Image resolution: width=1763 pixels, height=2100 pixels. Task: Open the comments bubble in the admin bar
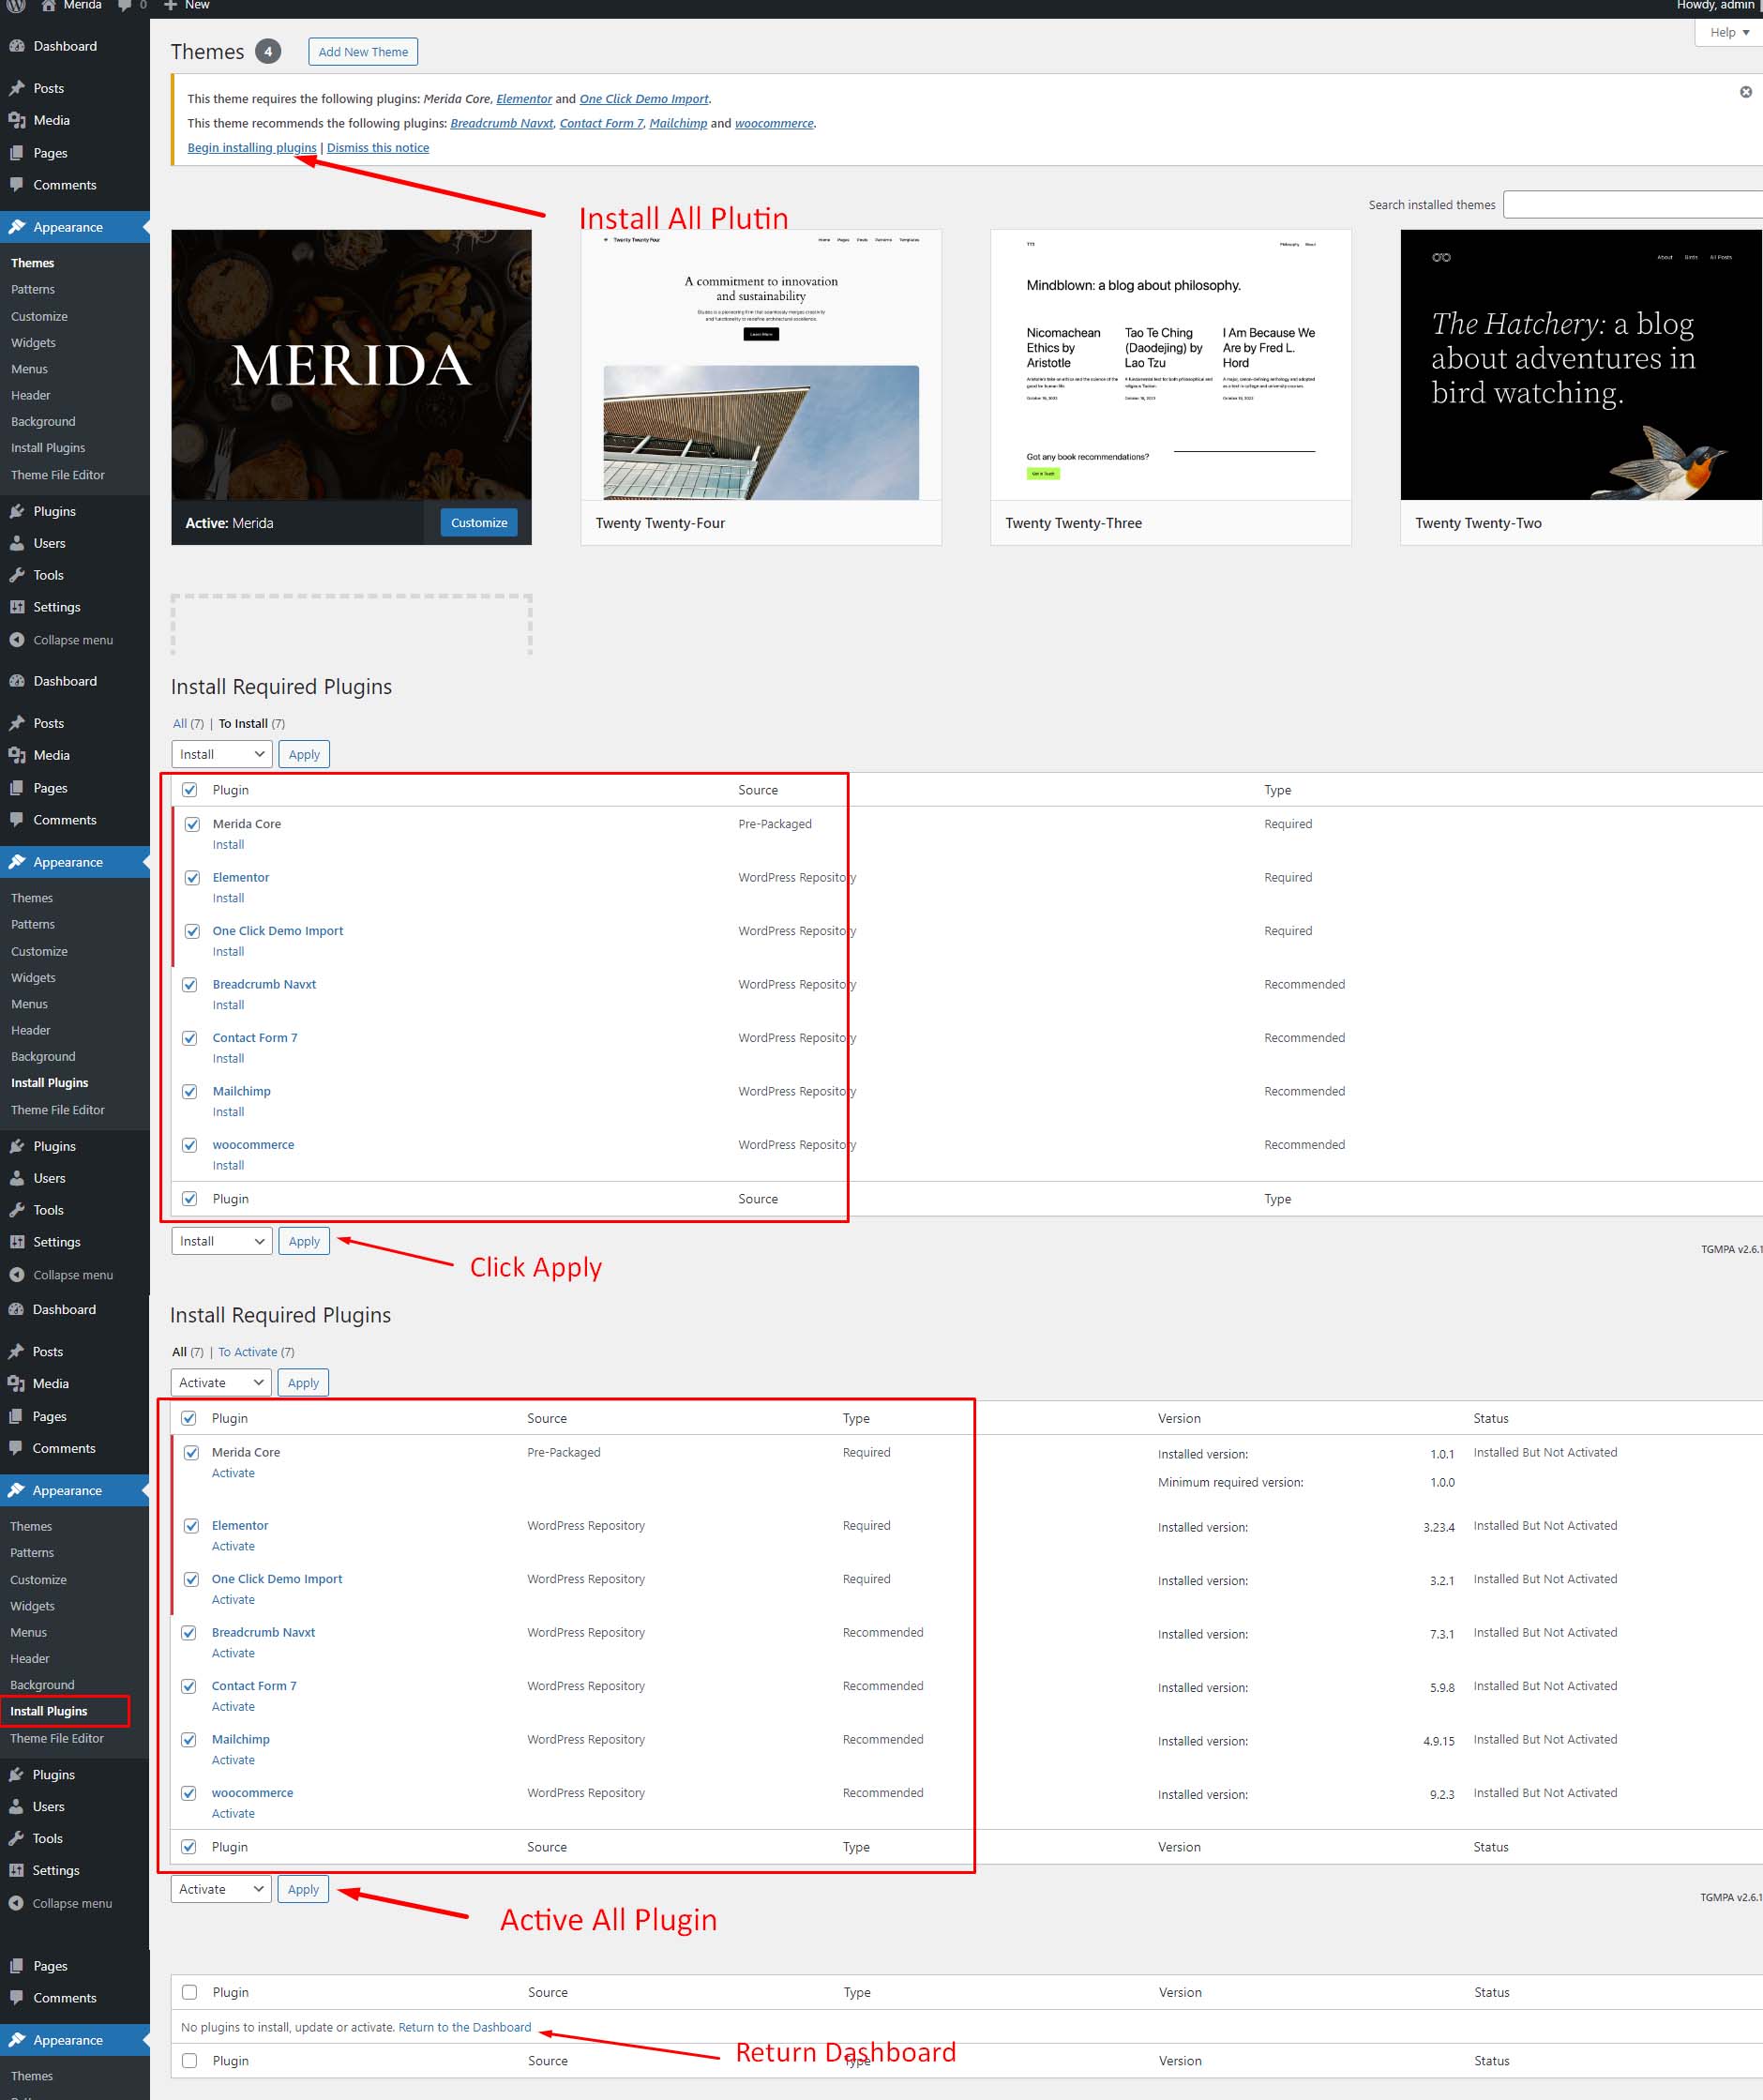(x=124, y=5)
